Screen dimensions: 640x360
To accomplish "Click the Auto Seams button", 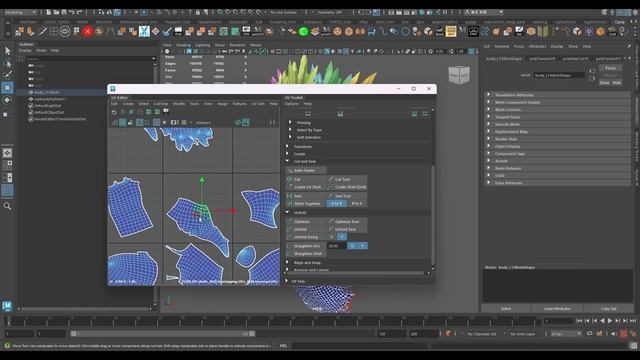I will click(306, 170).
